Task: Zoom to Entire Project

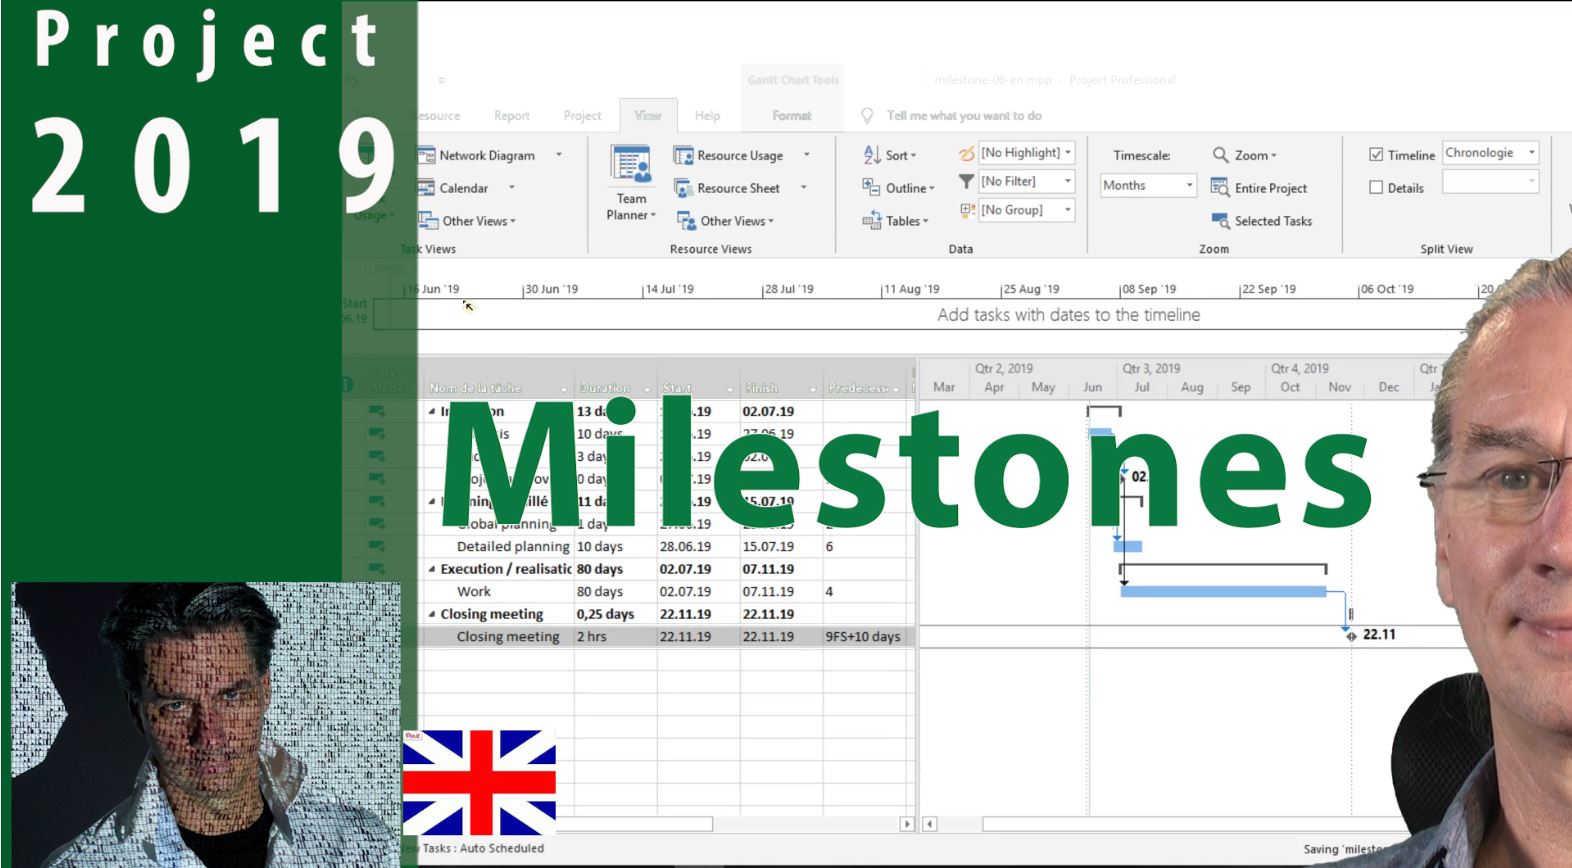Action: 1259,188
